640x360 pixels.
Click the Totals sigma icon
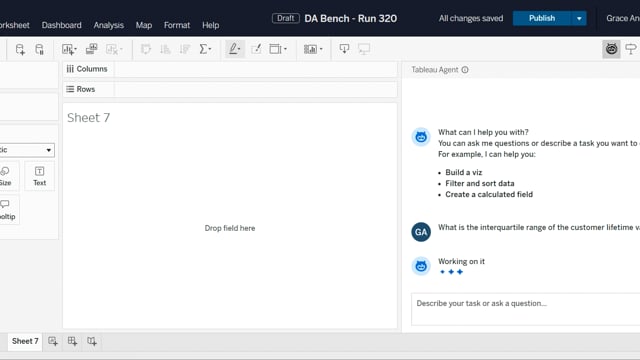[203, 49]
